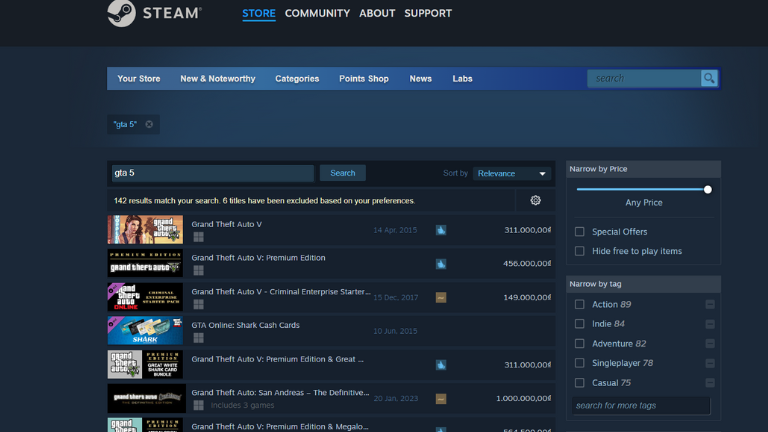Open the ABOUT page
This screenshot has height=432, width=768.
click(x=377, y=13)
